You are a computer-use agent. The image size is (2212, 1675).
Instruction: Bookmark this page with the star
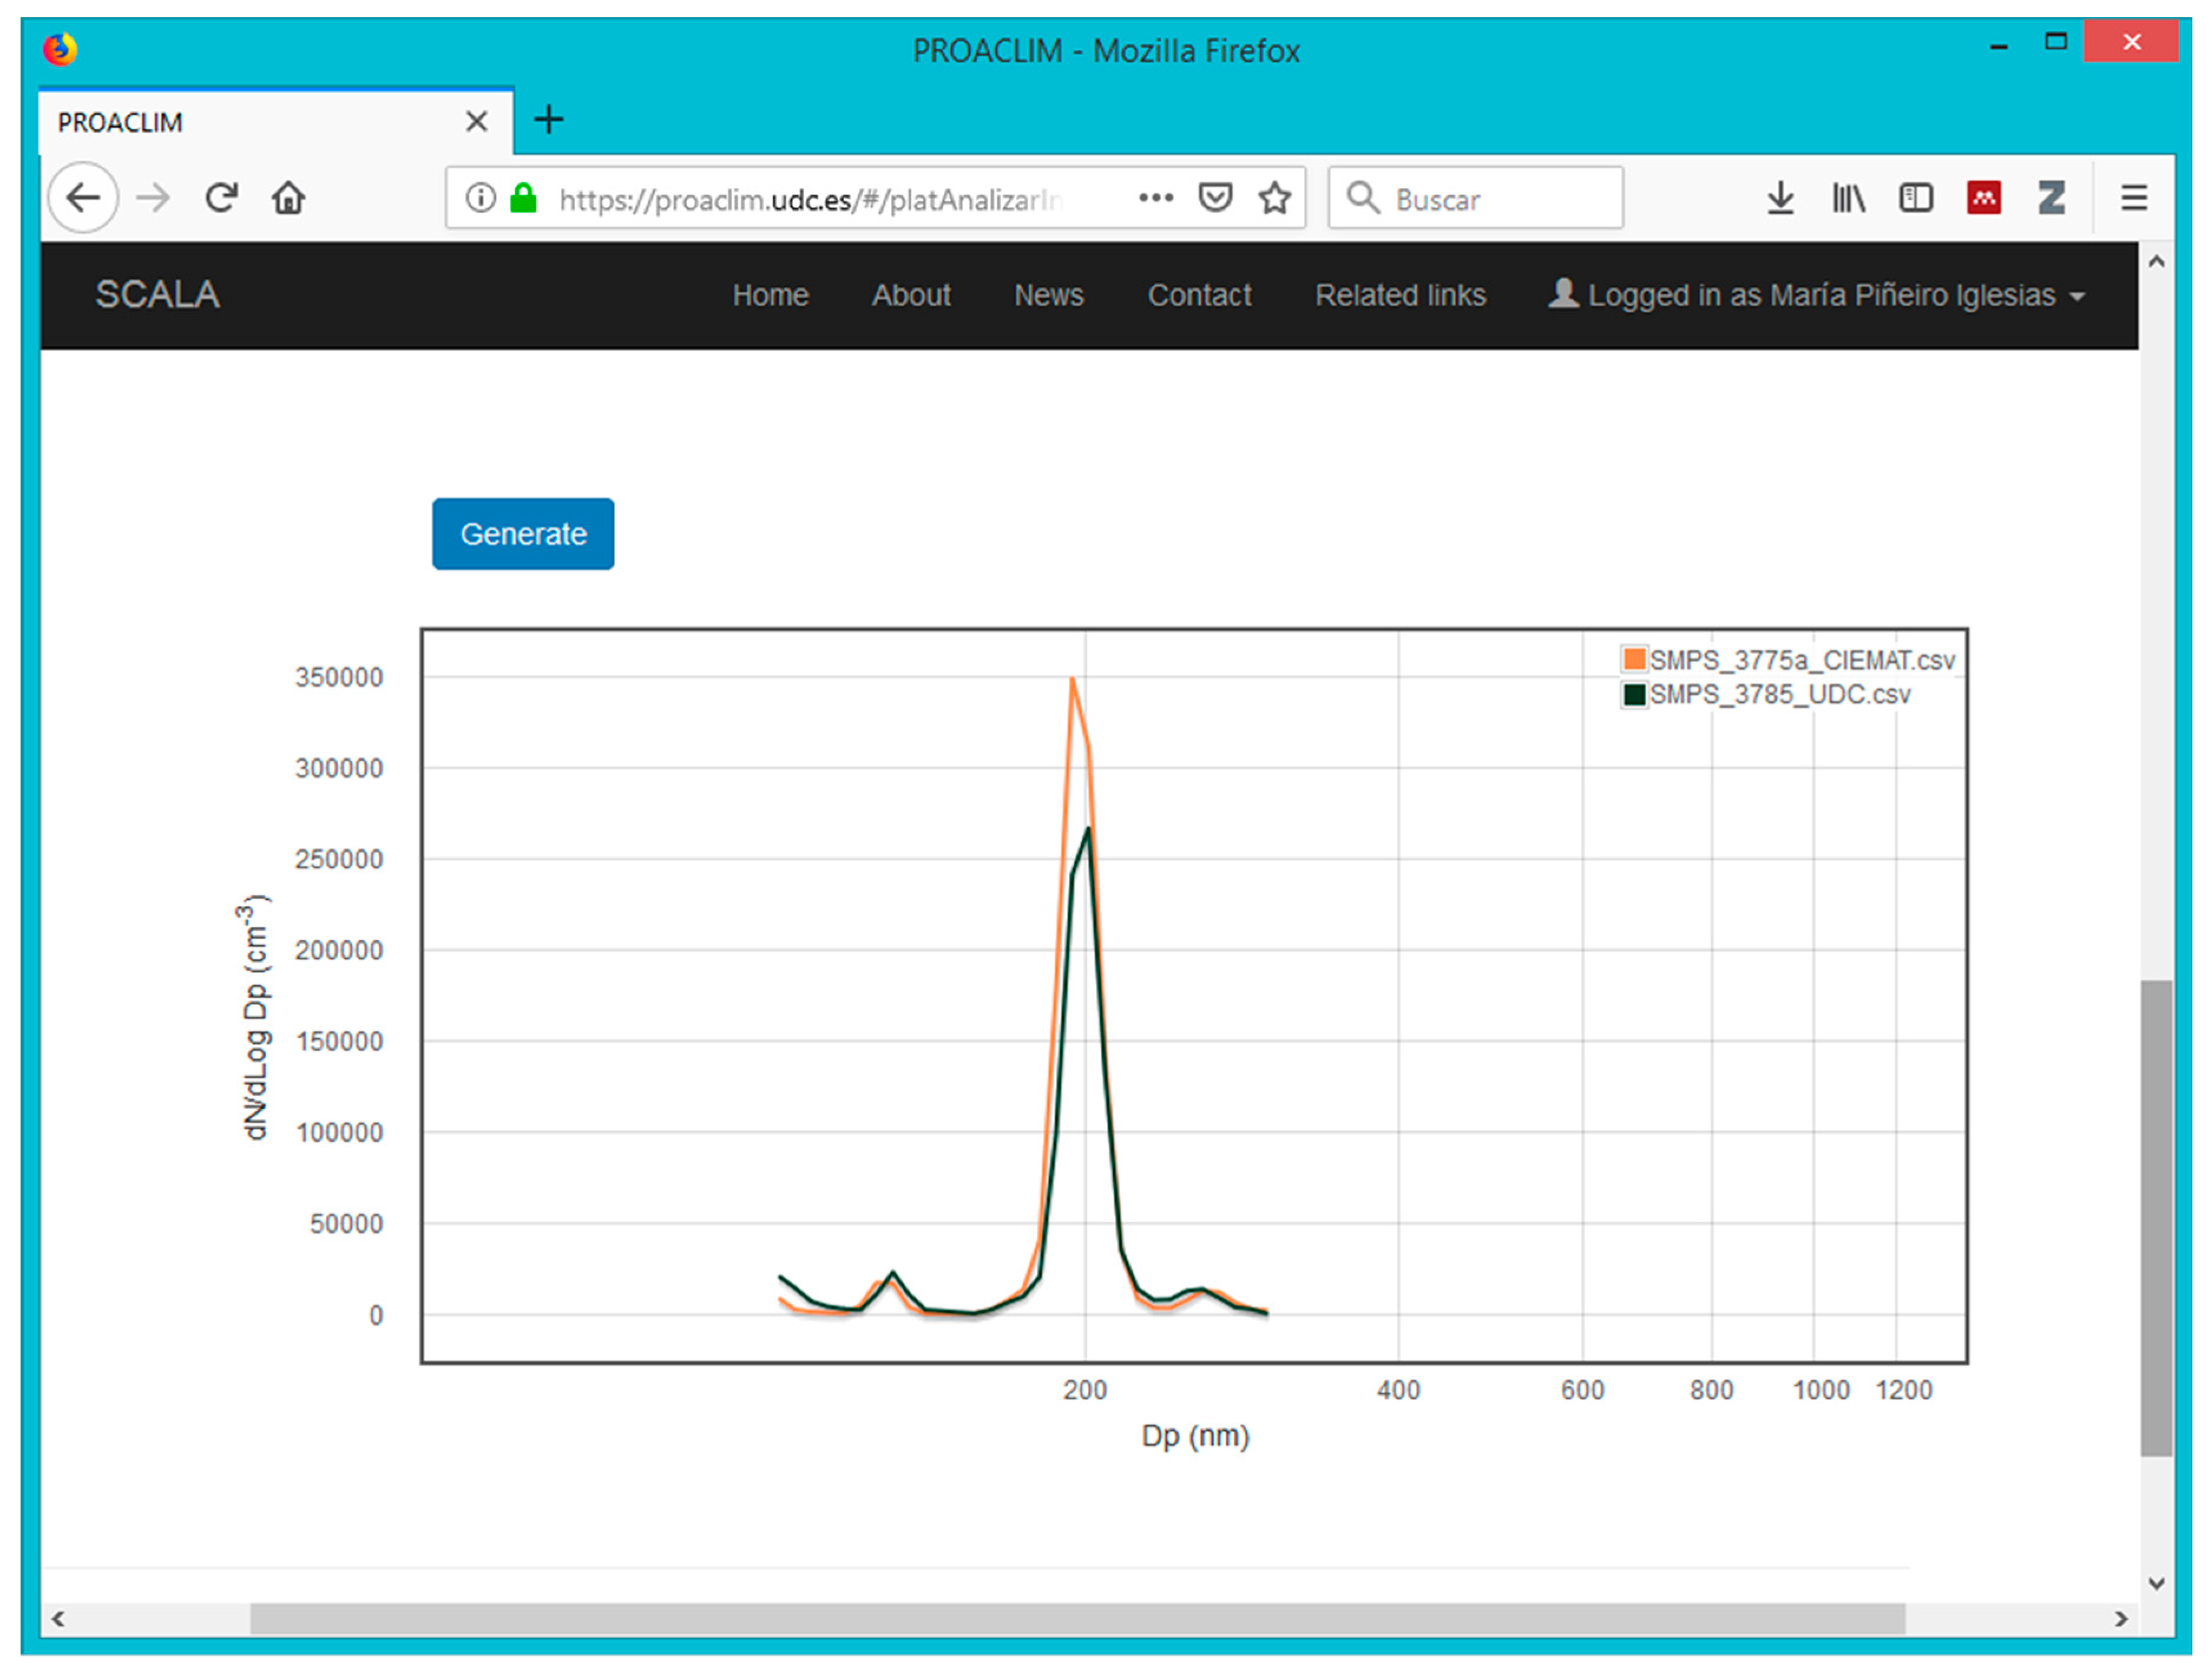pos(1274,198)
